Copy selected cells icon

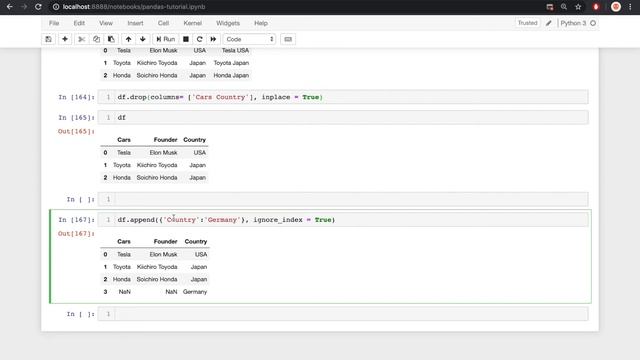96,39
